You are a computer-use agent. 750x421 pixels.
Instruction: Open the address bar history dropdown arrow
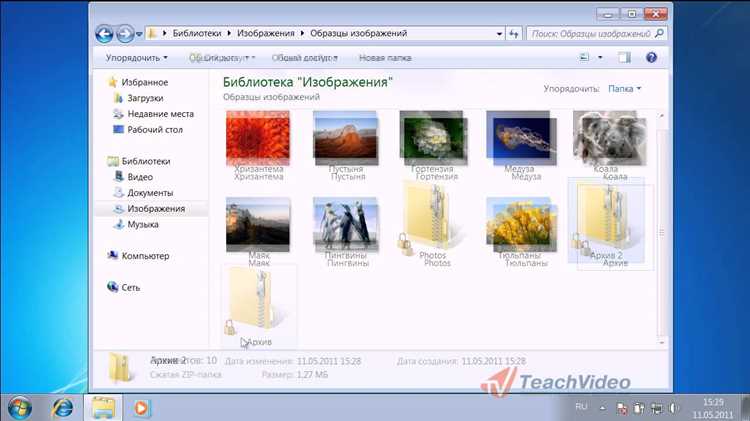[x=499, y=33]
